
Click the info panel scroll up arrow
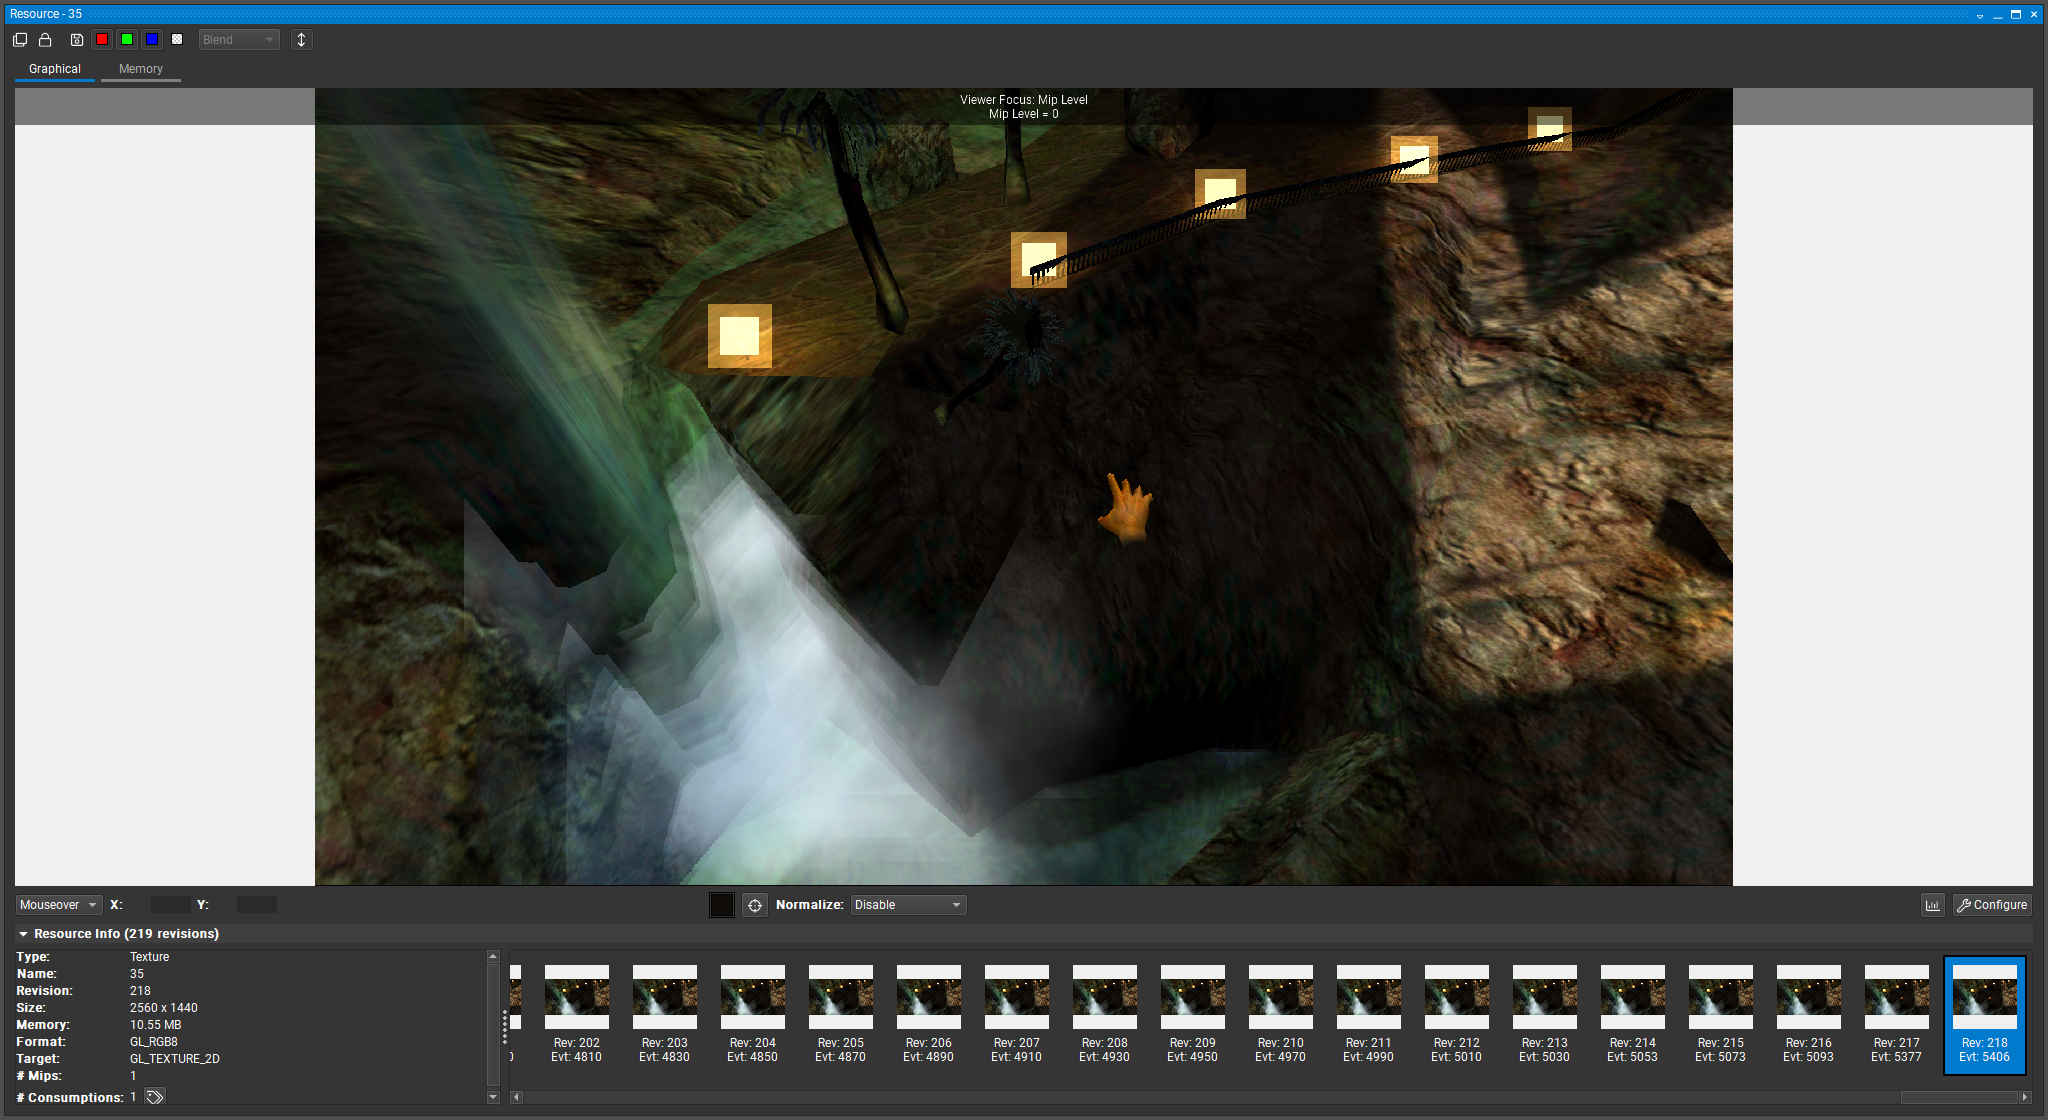[493, 957]
